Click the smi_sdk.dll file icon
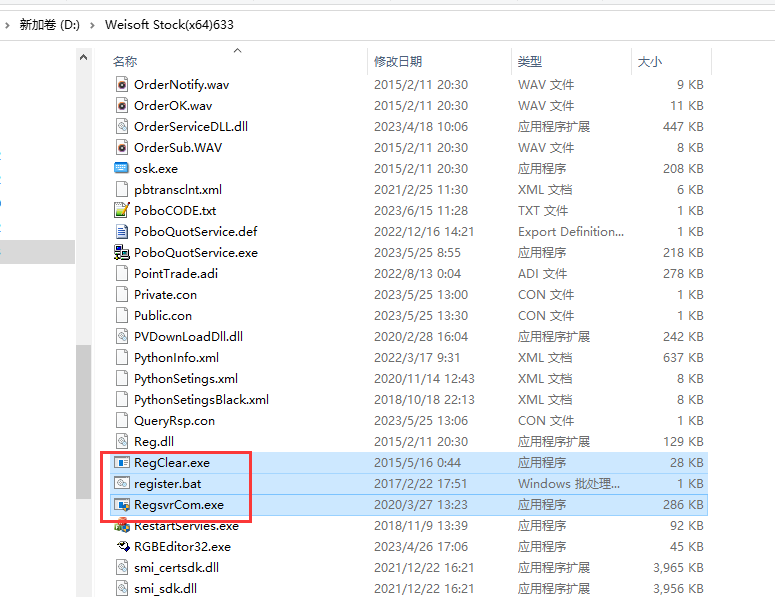This screenshot has height=597, width=775. click(x=122, y=589)
